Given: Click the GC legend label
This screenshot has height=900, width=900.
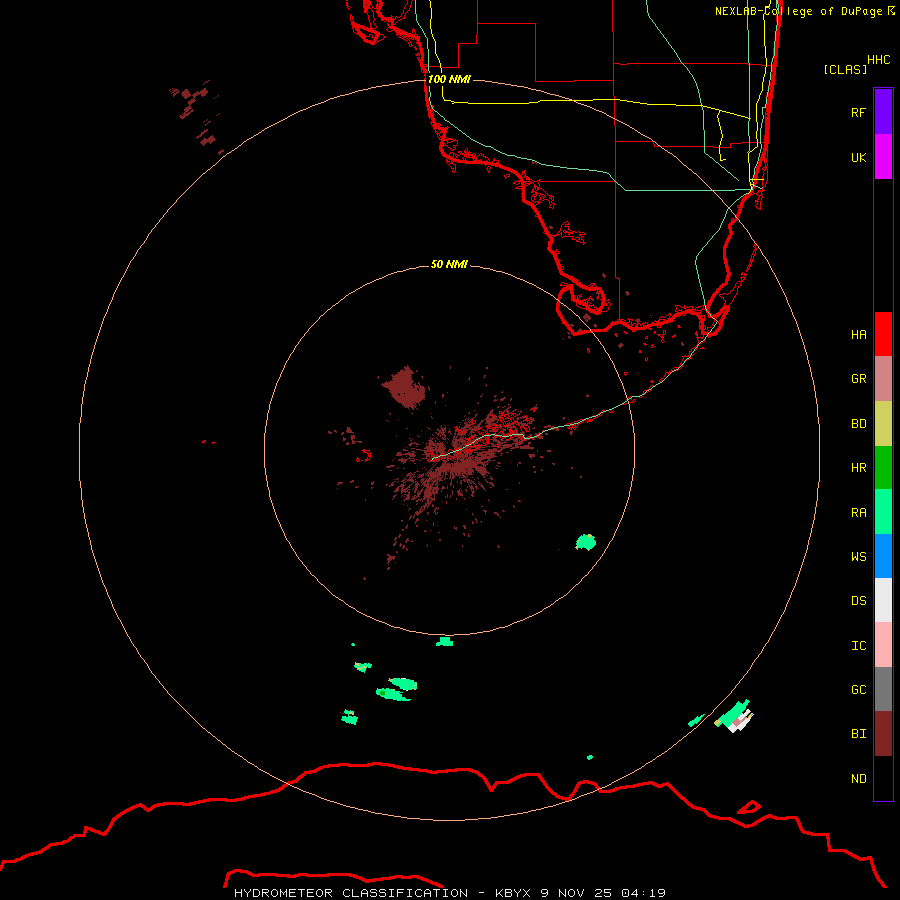Looking at the screenshot, I should point(858,690).
